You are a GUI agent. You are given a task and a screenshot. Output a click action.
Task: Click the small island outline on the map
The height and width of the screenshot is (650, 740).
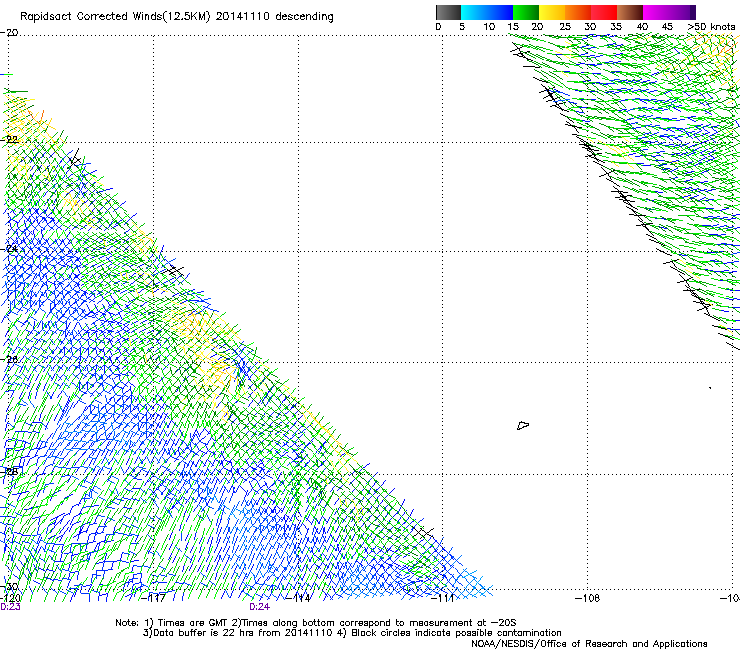click(523, 425)
